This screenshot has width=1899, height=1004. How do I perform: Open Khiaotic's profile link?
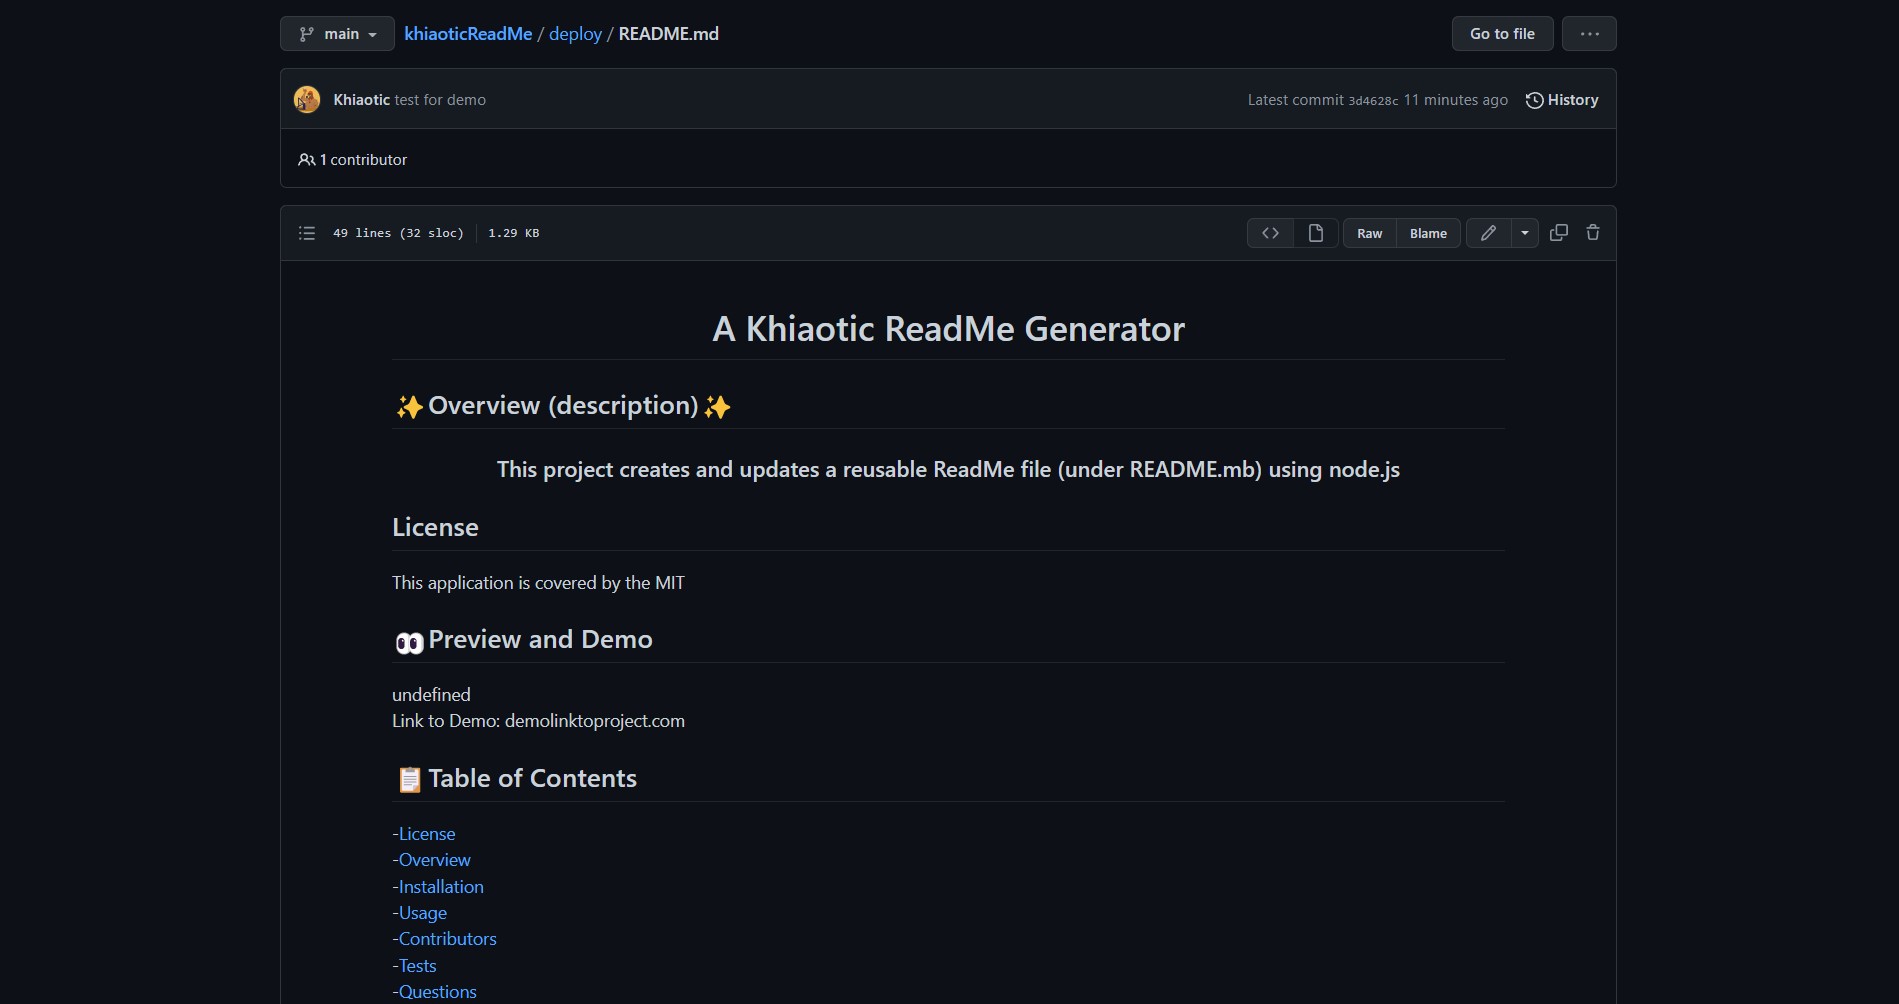(361, 99)
